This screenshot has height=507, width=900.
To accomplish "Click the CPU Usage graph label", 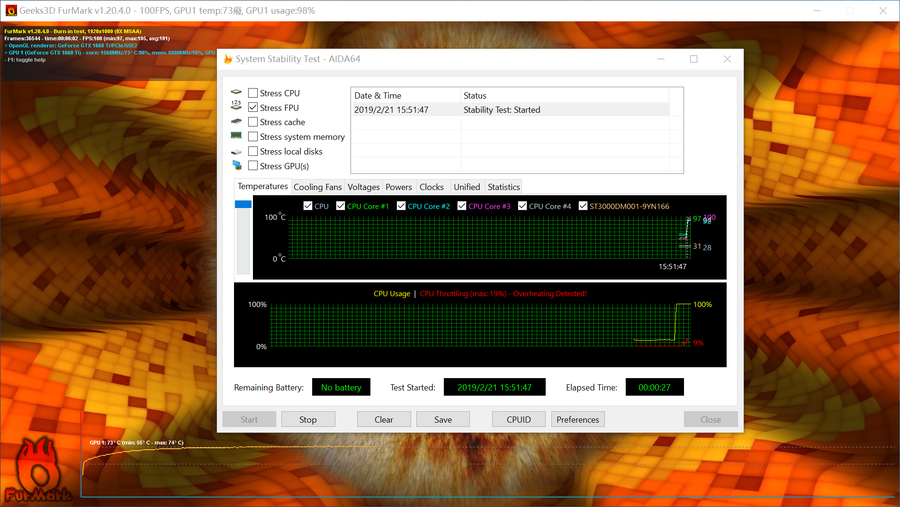I will (x=391, y=293).
